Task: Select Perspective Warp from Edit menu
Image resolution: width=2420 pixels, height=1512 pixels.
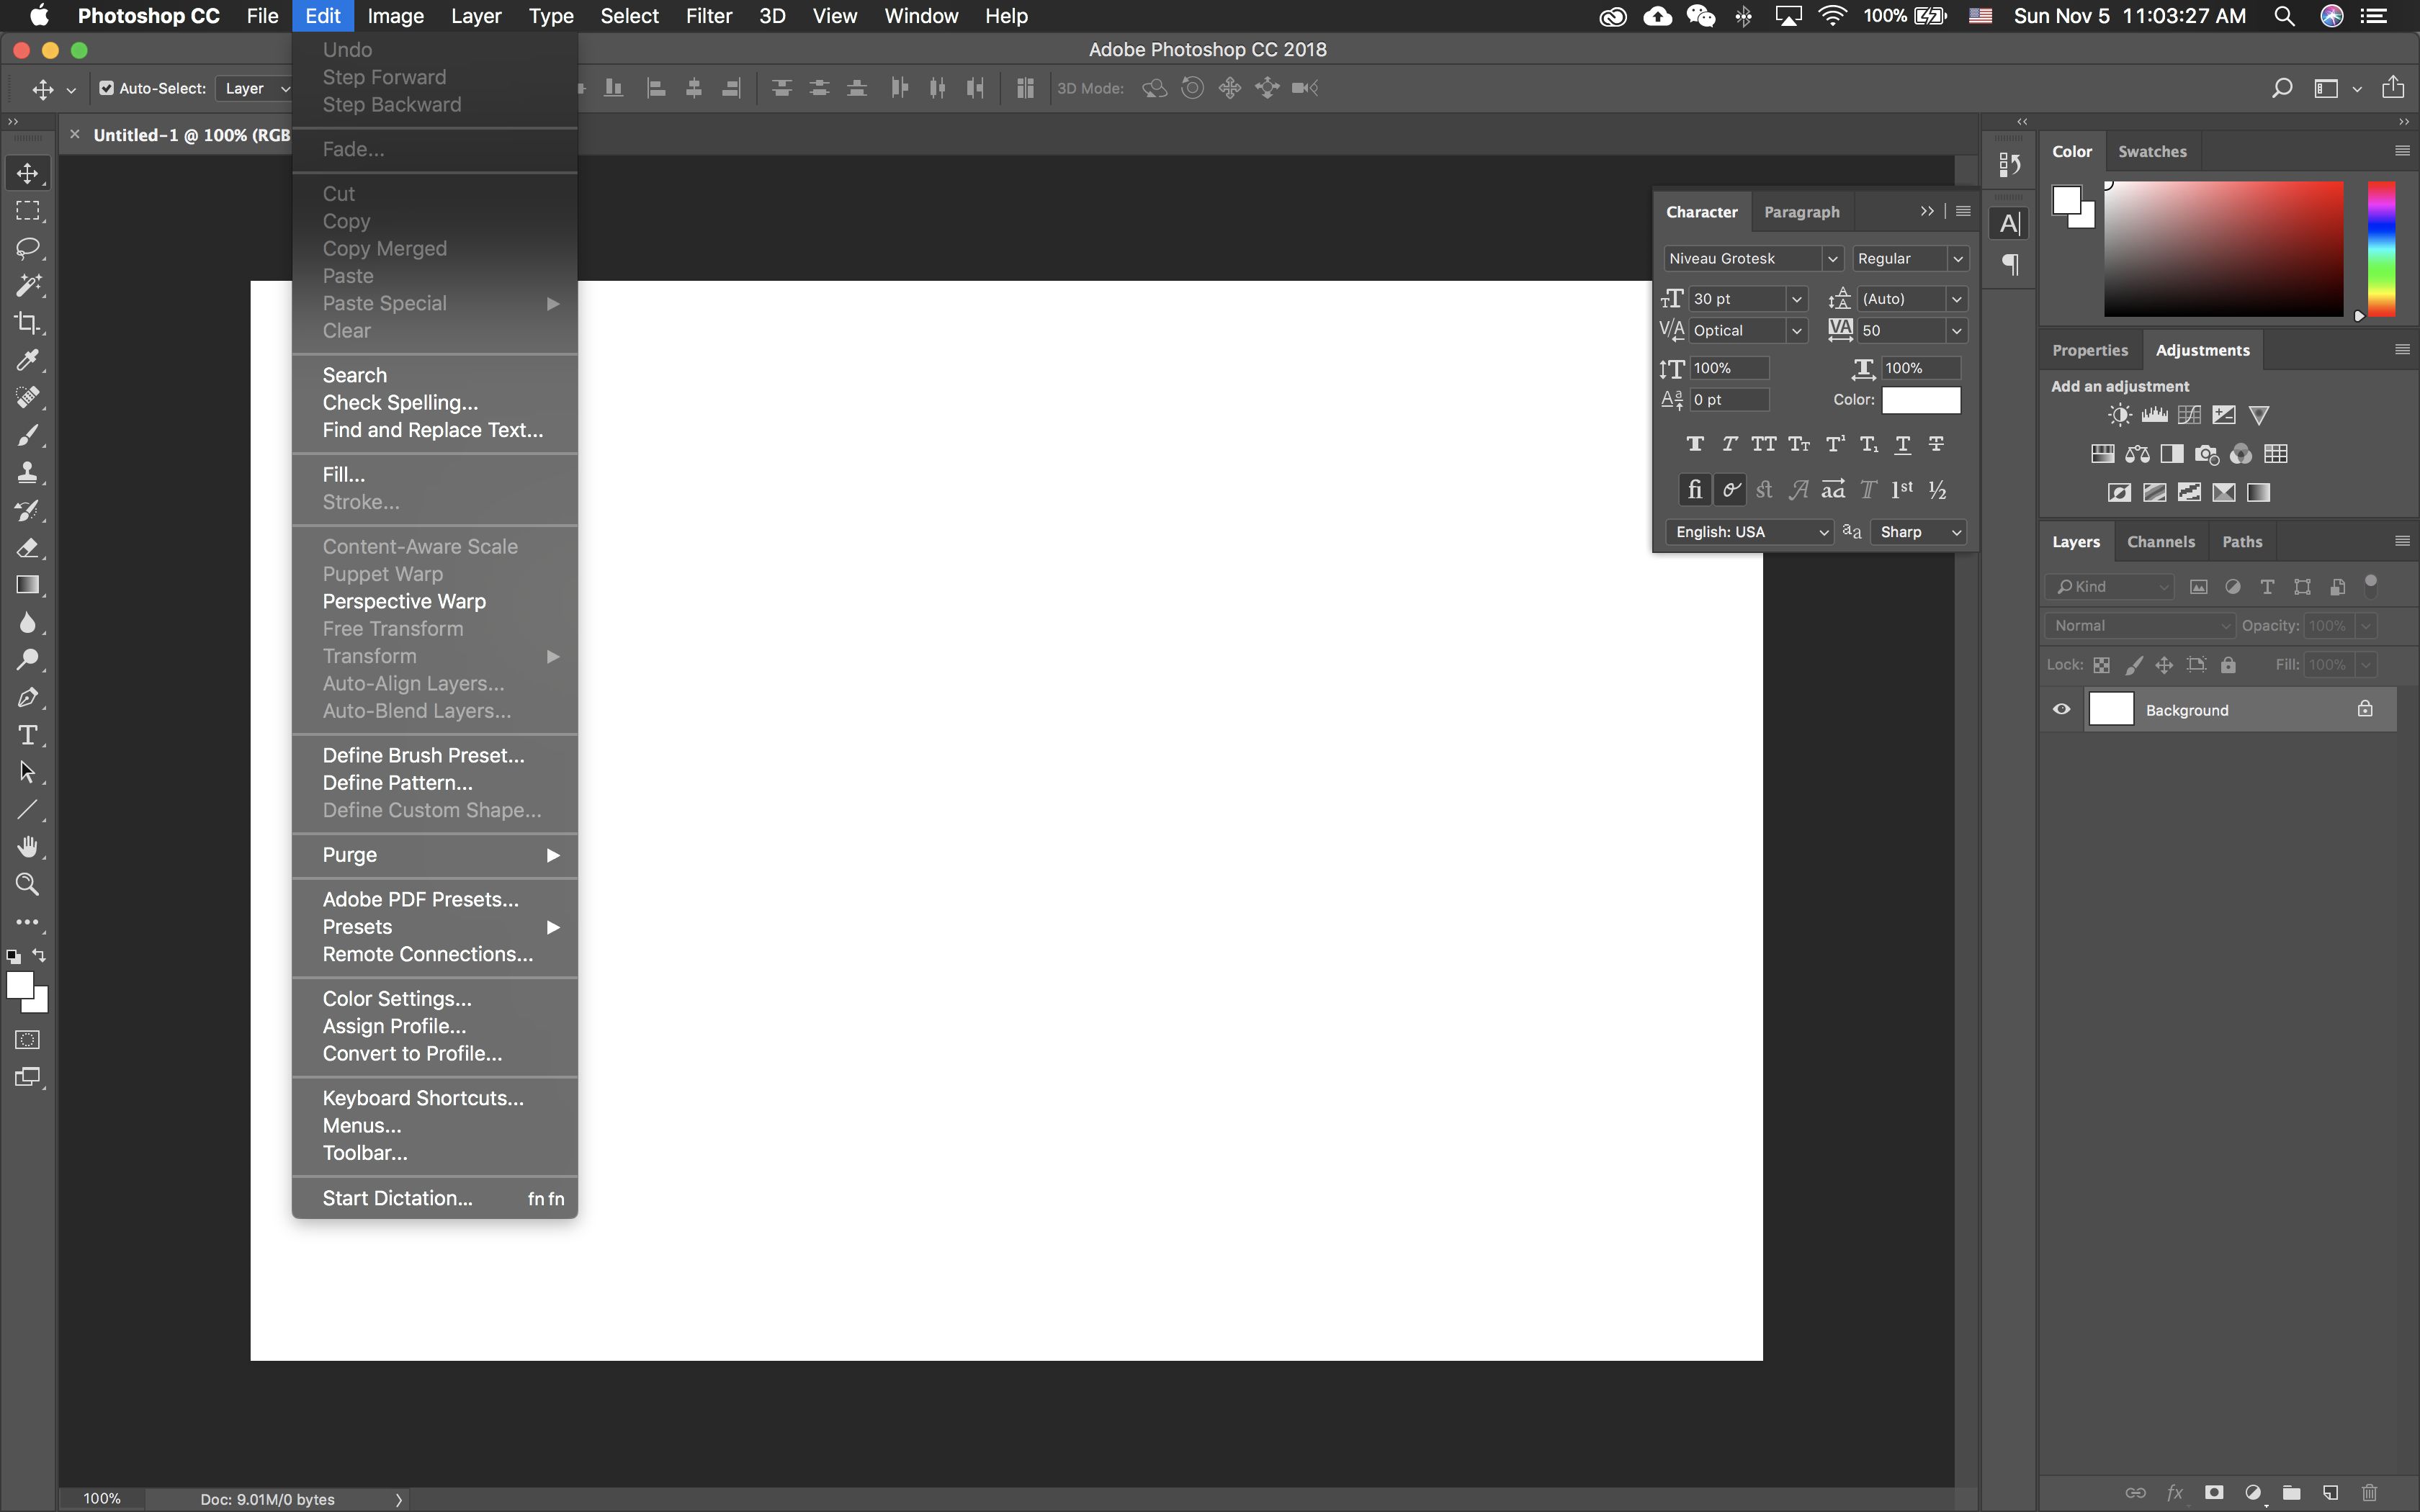Action: point(404,599)
